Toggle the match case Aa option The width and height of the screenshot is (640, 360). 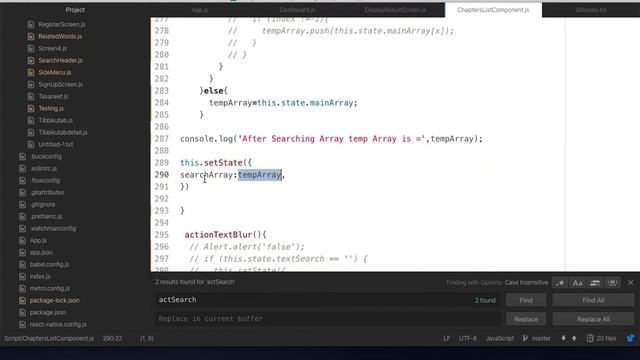(x=577, y=283)
